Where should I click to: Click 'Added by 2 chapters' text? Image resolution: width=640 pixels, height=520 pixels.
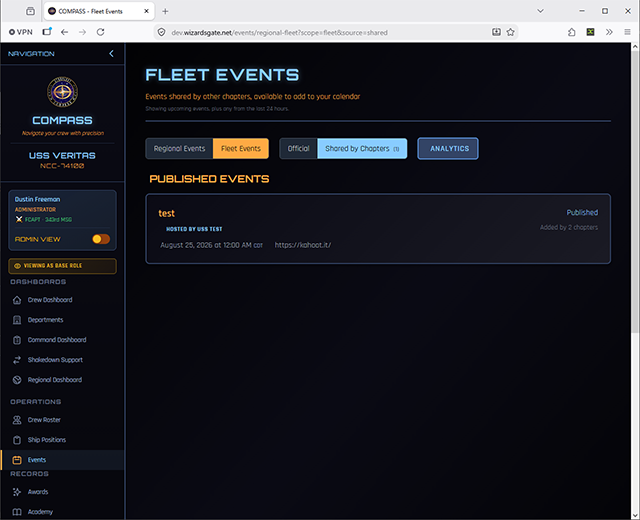[x=569, y=227]
